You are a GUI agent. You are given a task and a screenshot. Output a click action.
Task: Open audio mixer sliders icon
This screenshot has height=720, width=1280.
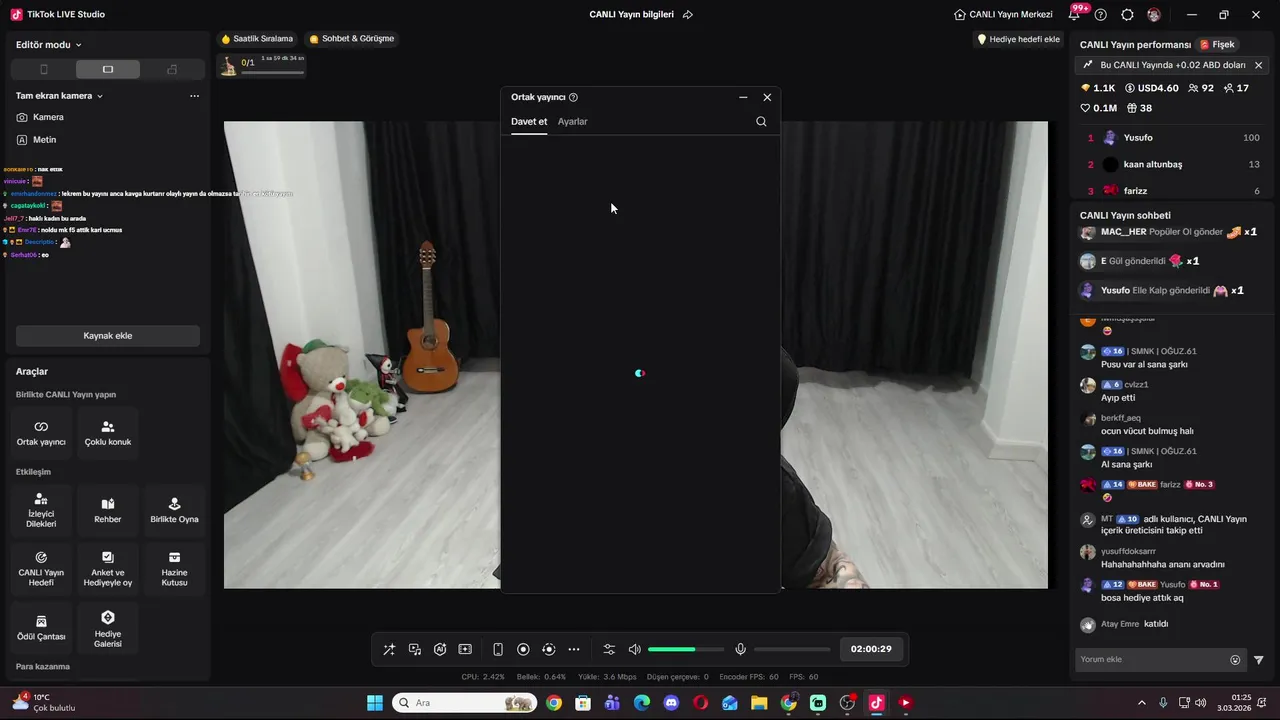coord(609,649)
